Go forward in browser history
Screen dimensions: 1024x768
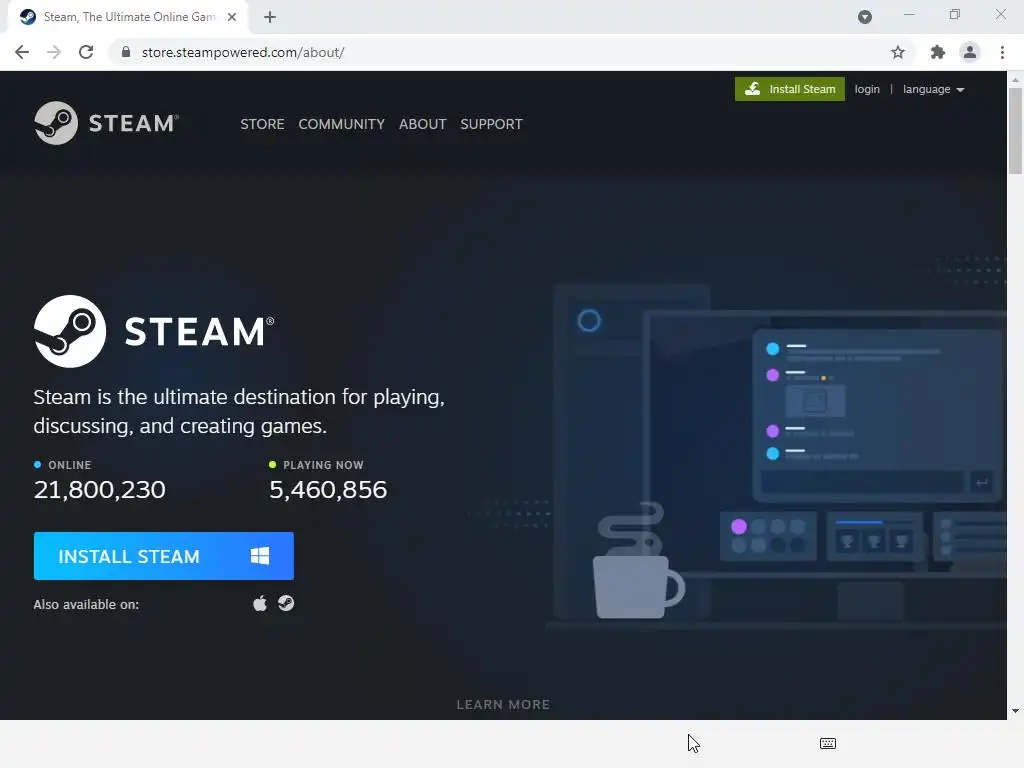click(x=54, y=52)
